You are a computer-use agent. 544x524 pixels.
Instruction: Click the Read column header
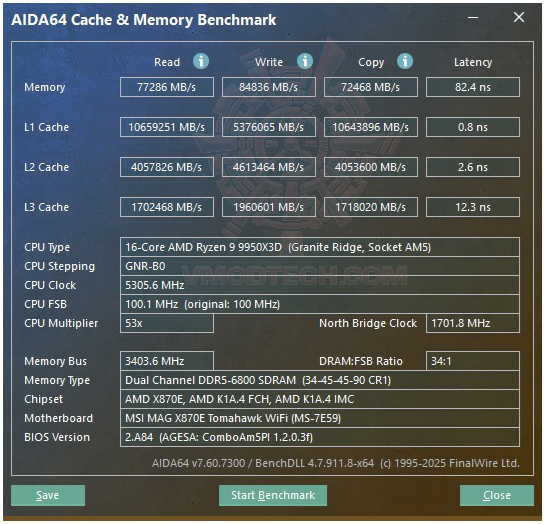(x=167, y=62)
